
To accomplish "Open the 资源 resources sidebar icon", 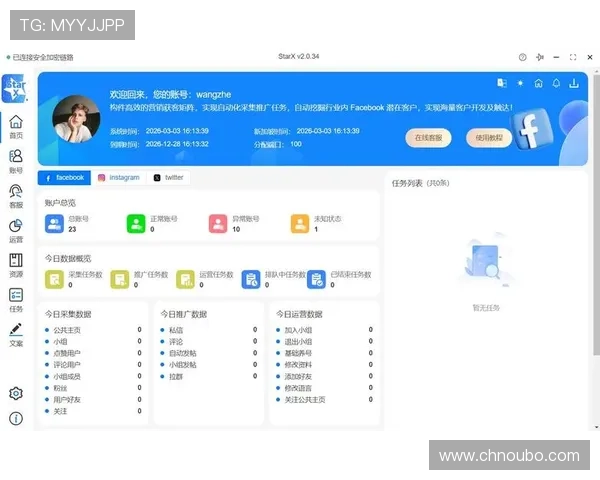I will click(x=16, y=266).
